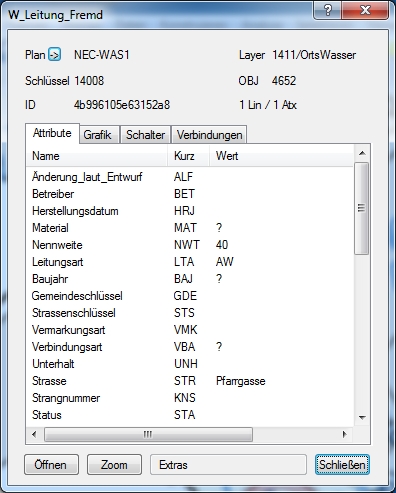Click the help question mark button

[x=327, y=10]
